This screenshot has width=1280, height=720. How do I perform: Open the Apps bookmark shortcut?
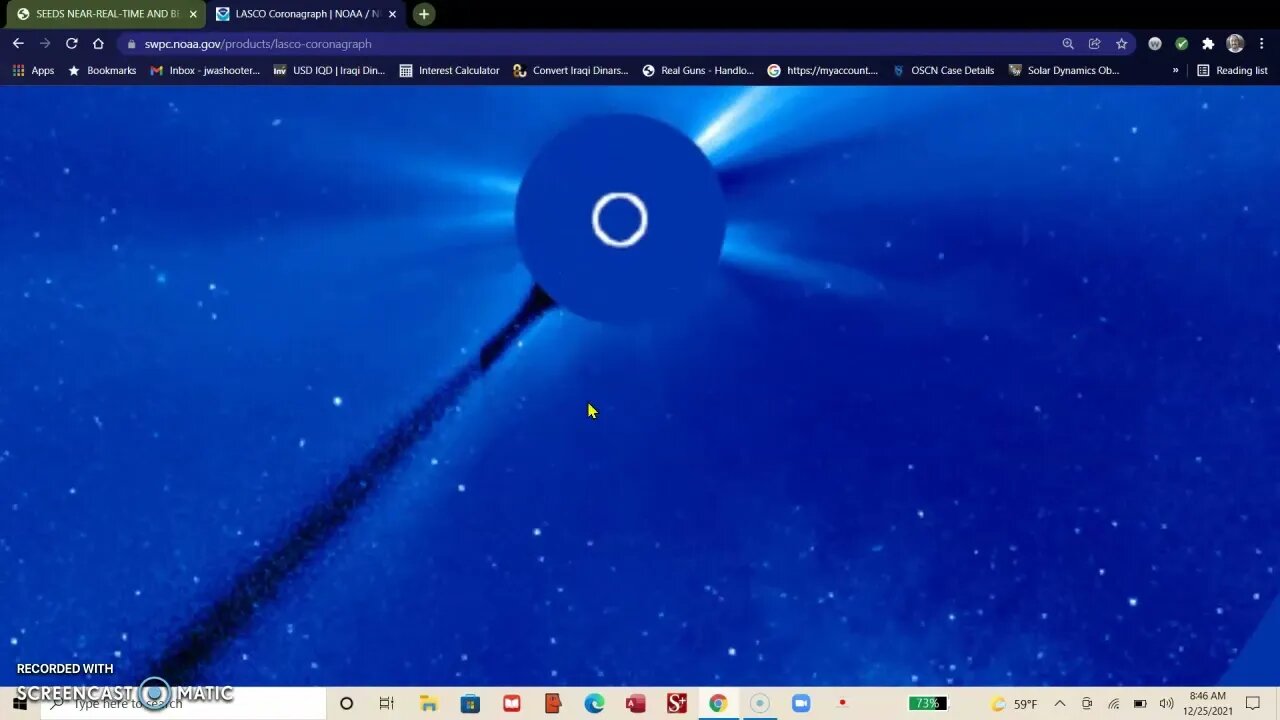[x=33, y=71]
